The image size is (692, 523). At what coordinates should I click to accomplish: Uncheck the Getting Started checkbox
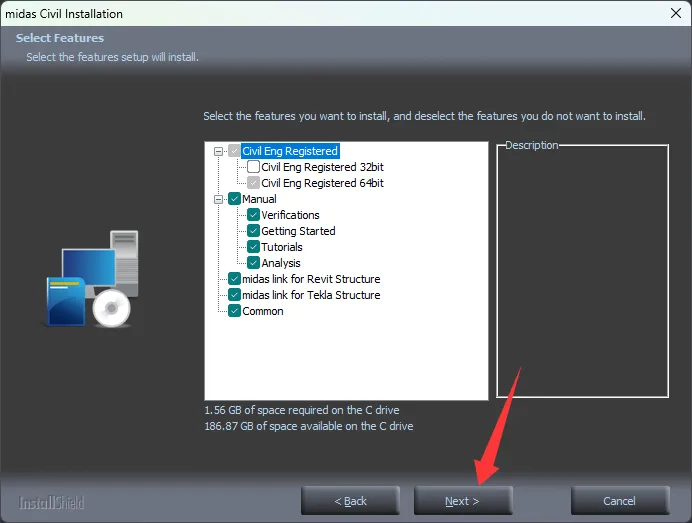pos(253,231)
